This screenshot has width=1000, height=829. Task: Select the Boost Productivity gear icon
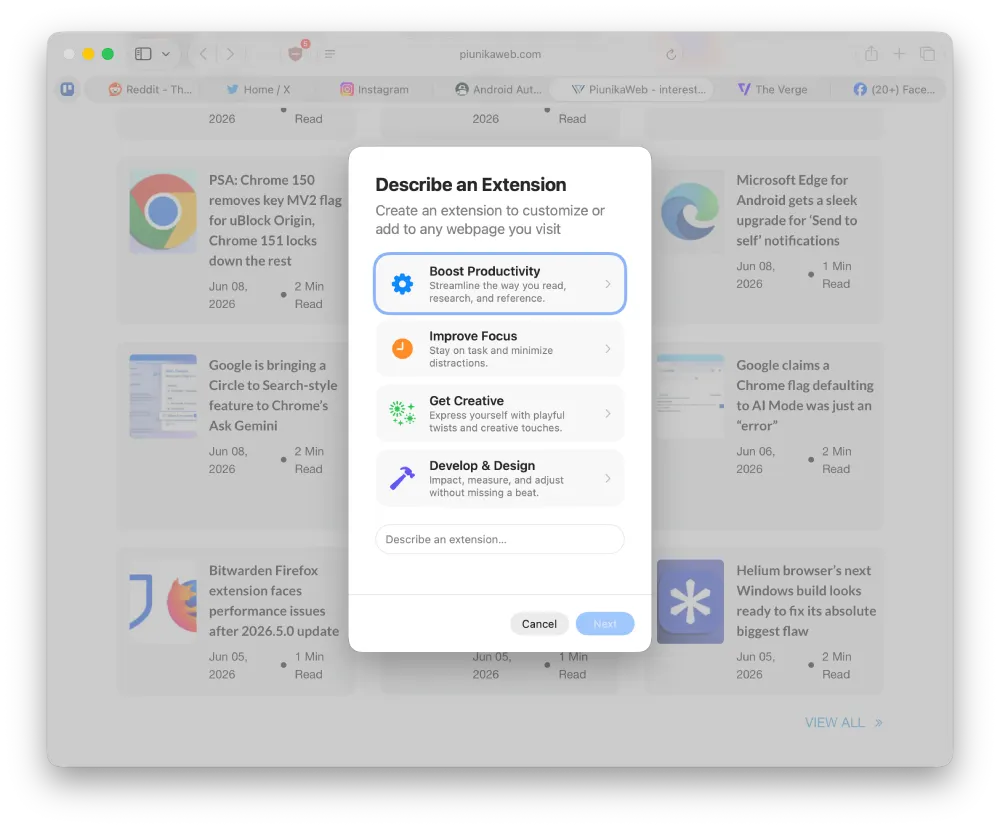[x=402, y=284]
